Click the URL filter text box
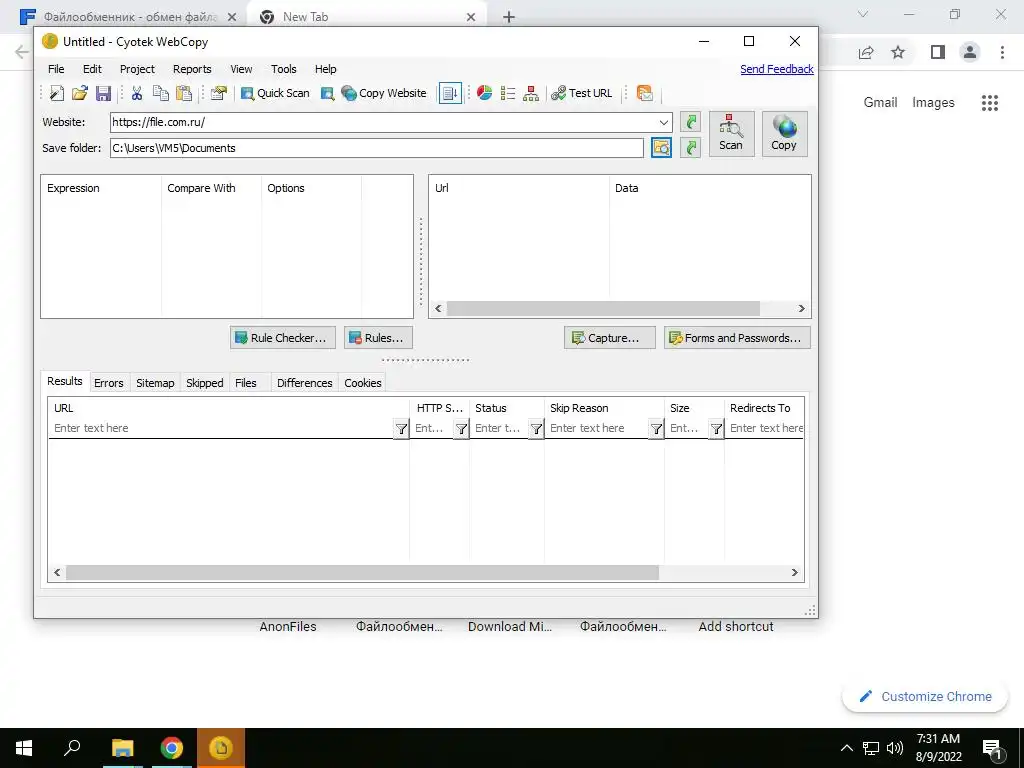 [x=221, y=428]
